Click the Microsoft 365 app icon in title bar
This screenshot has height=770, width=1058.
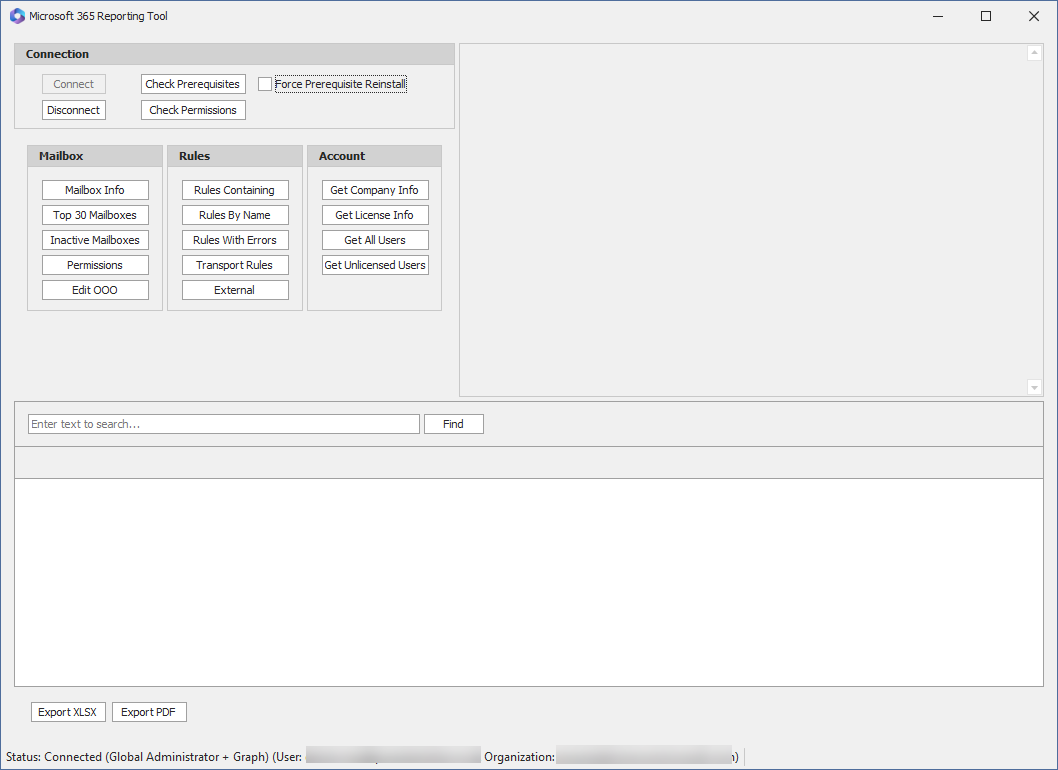pyautogui.click(x=17, y=16)
